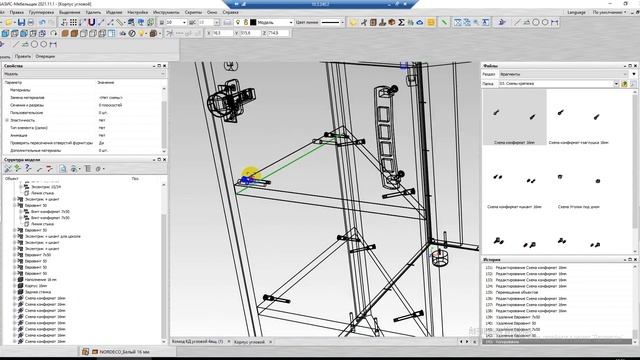Click the blue cloud icon in toolbar
This screenshot has height=360, width=640.
pyautogui.click(x=419, y=22)
